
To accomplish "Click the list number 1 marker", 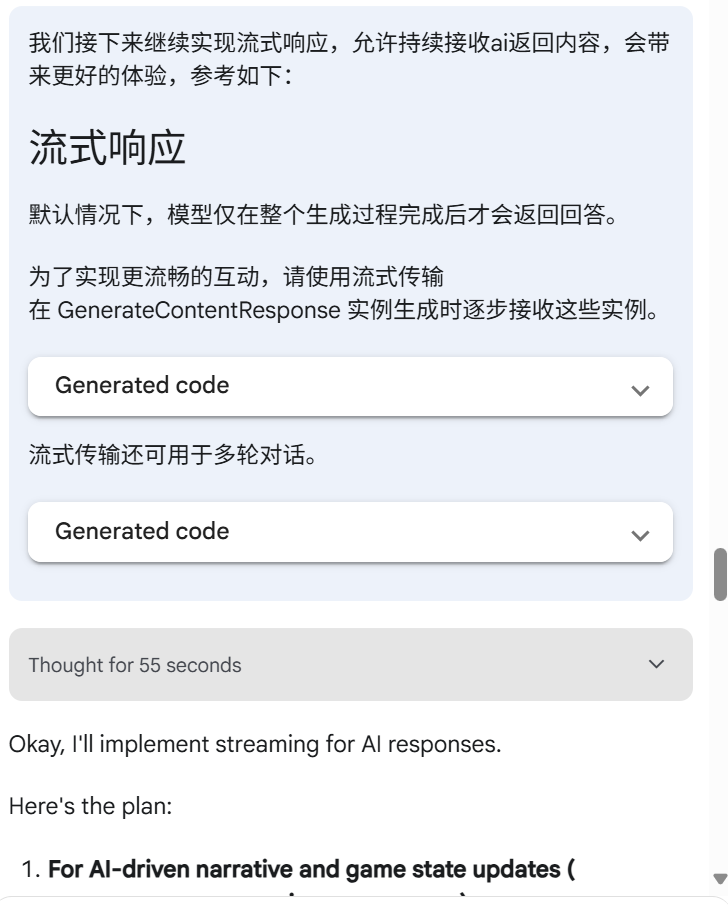I will click(x=30, y=869).
